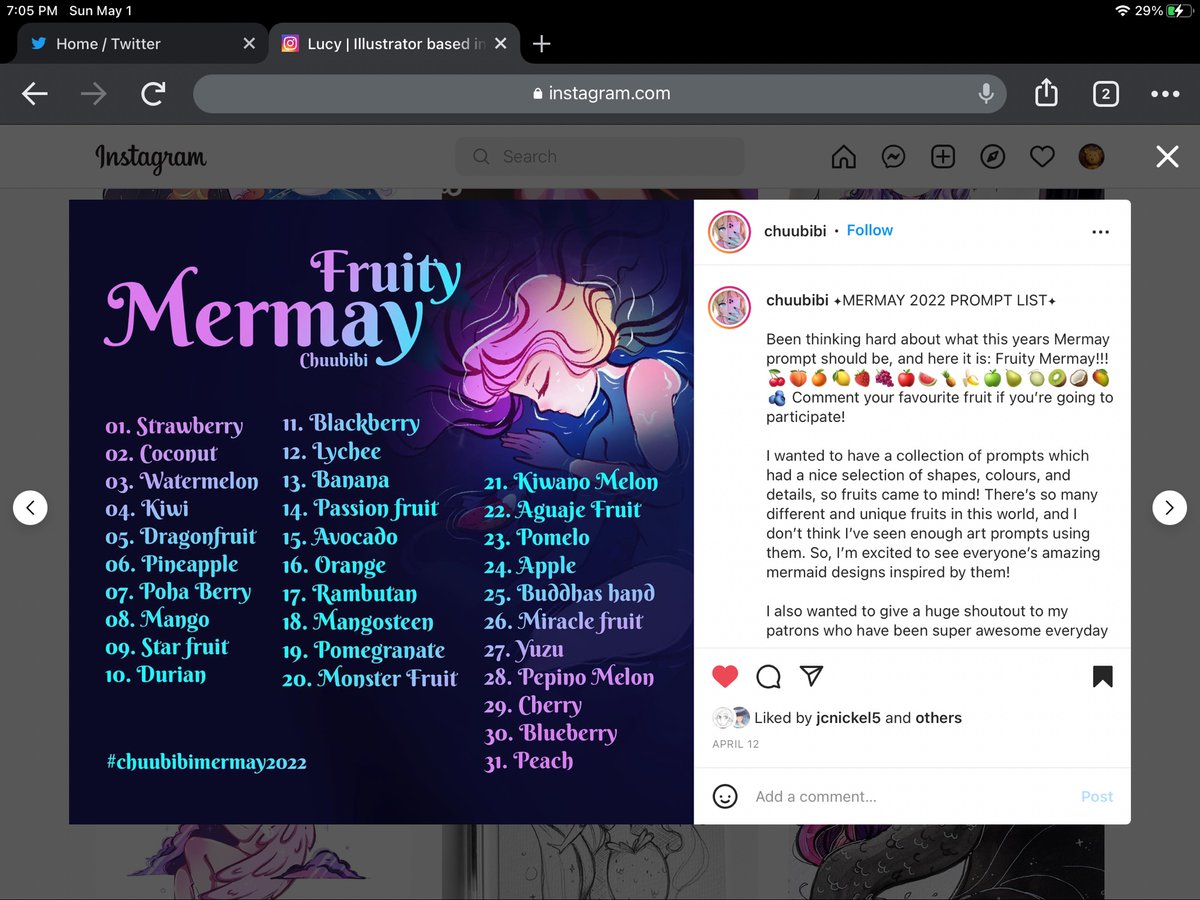The width and height of the screenshot is (1200, 900).
Task: Click the Fruity Mermay prompt image
Action: [381, 512]
